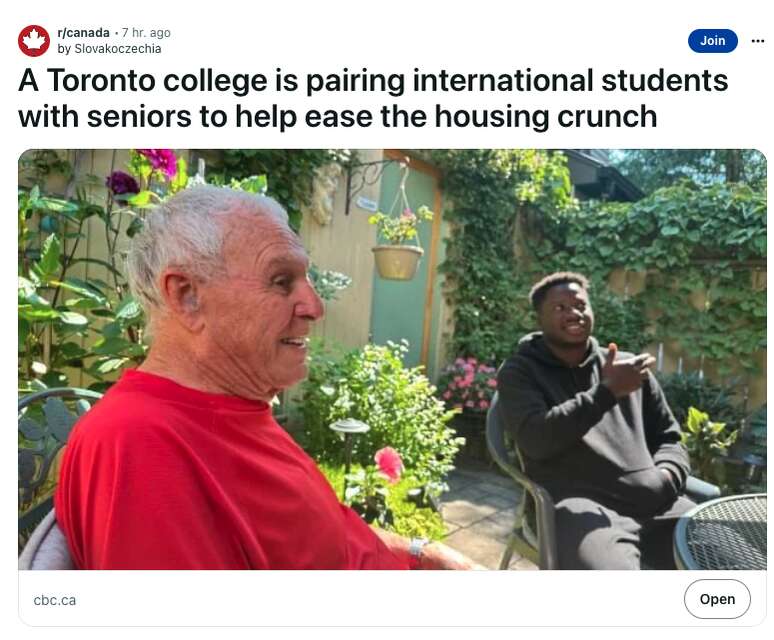Join the r/canada community
This screenshot has width=774, height=640.
click(712, 40)
